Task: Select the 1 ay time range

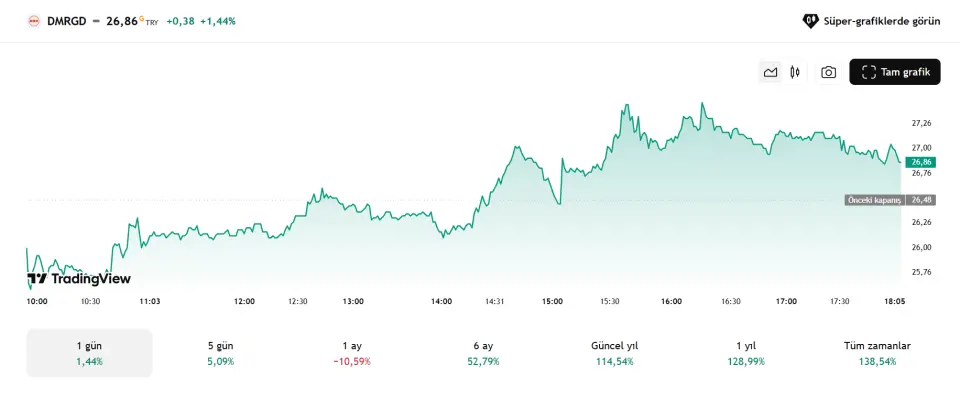Action: coord(351,353)
